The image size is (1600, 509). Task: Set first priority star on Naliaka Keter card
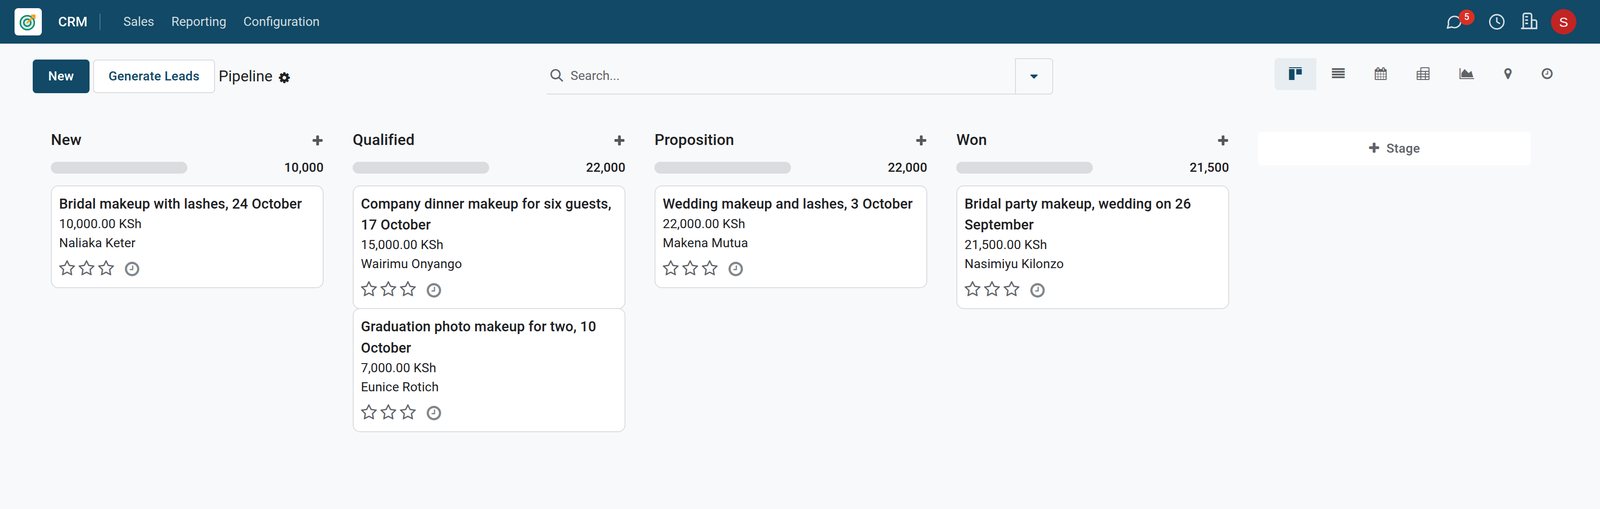click(x=67, y=268)
